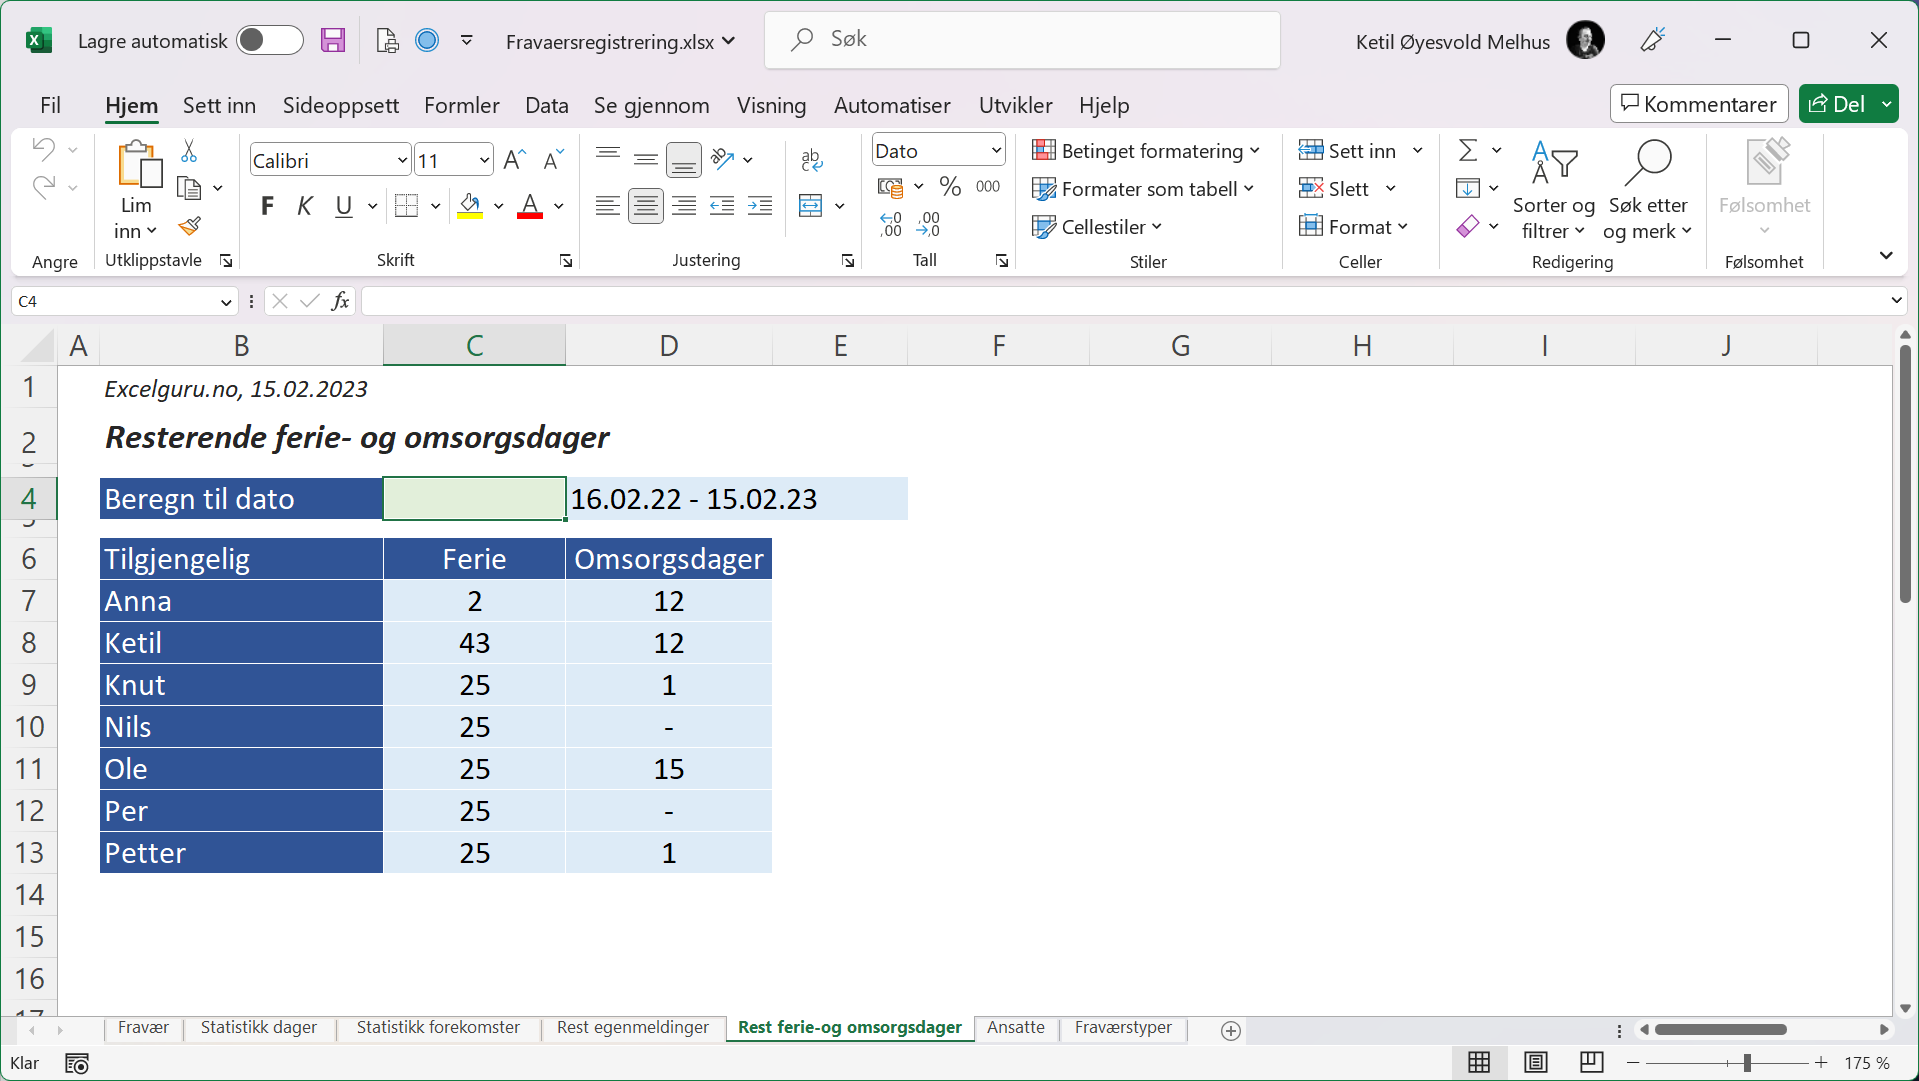Click the formula bar input
This screenshot has width=1919, height=1081.
tap(1125, 301)
